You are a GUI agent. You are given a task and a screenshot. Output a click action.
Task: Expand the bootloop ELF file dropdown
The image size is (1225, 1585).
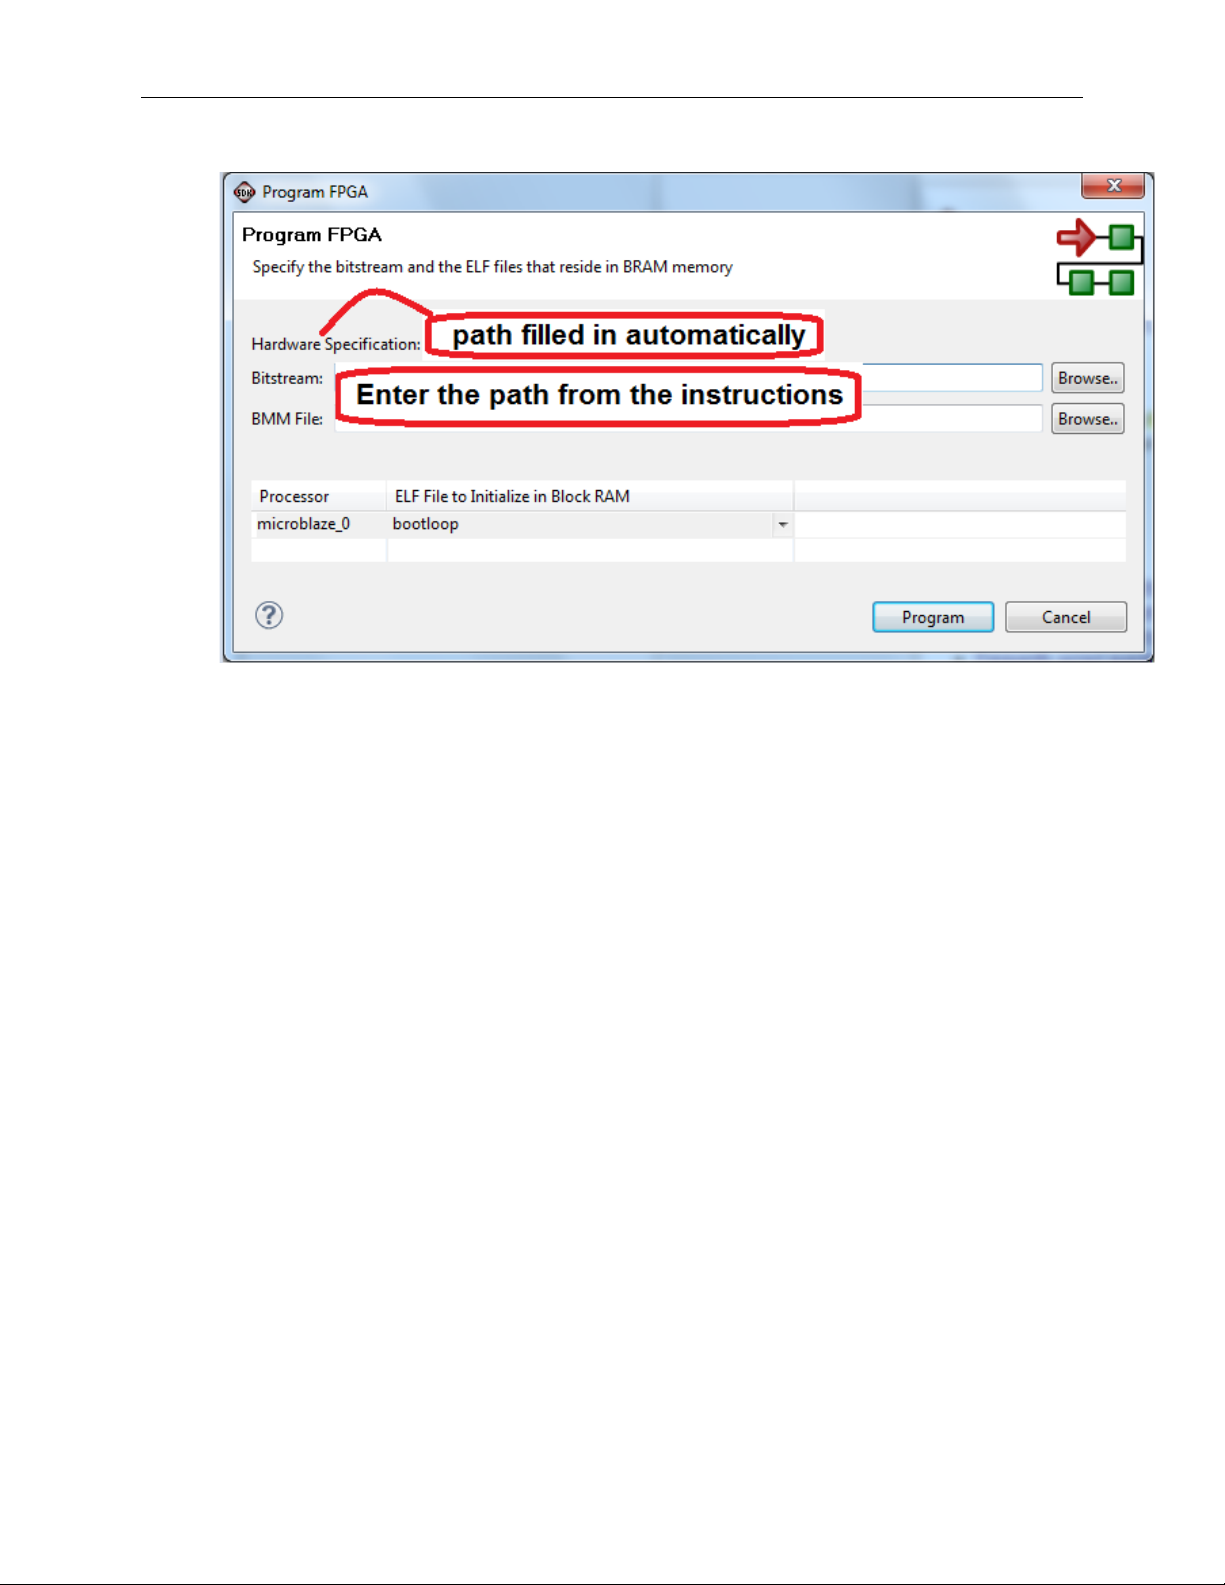783,524
